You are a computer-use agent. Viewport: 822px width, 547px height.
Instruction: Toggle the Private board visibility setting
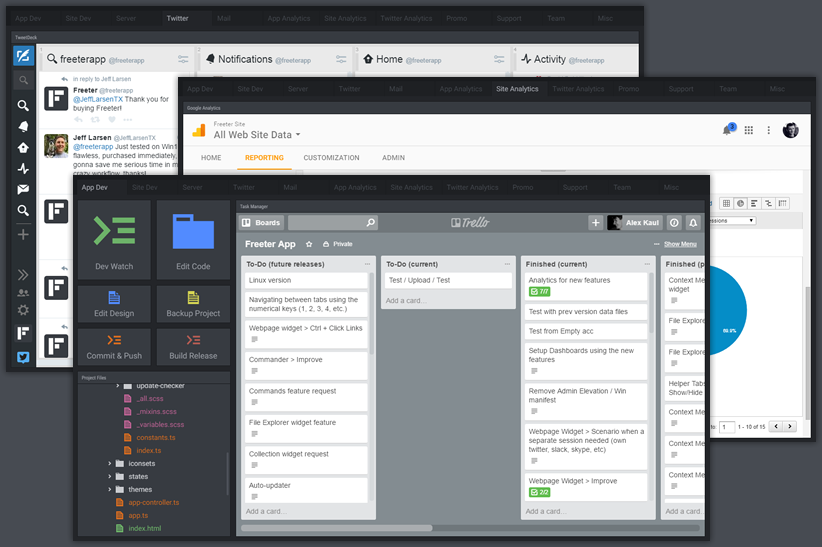coord(338,244)
